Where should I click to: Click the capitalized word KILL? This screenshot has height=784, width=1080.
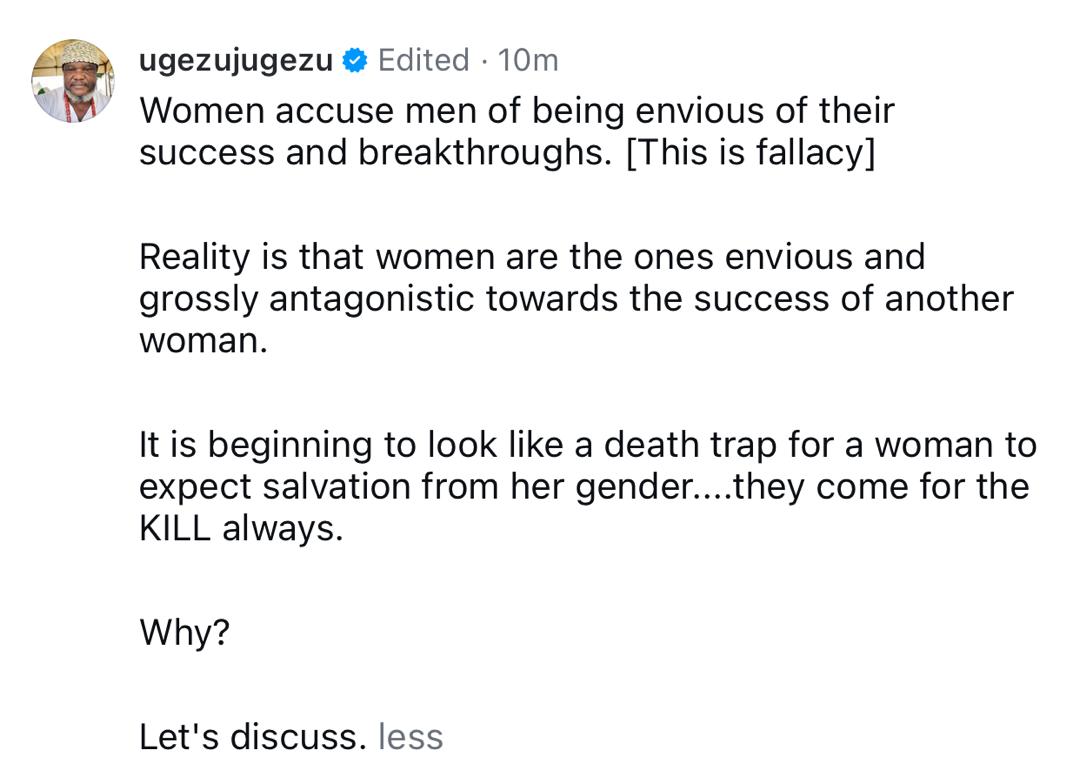175,529
